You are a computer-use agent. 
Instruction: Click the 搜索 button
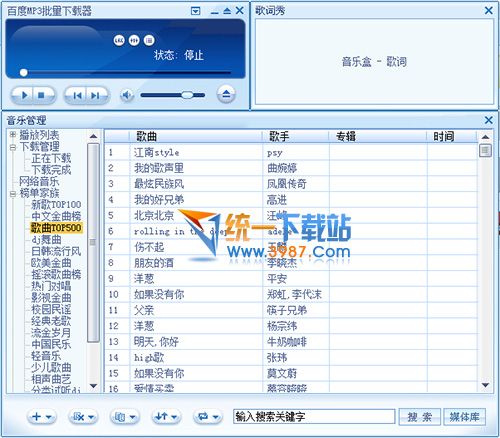click(419, 417)
